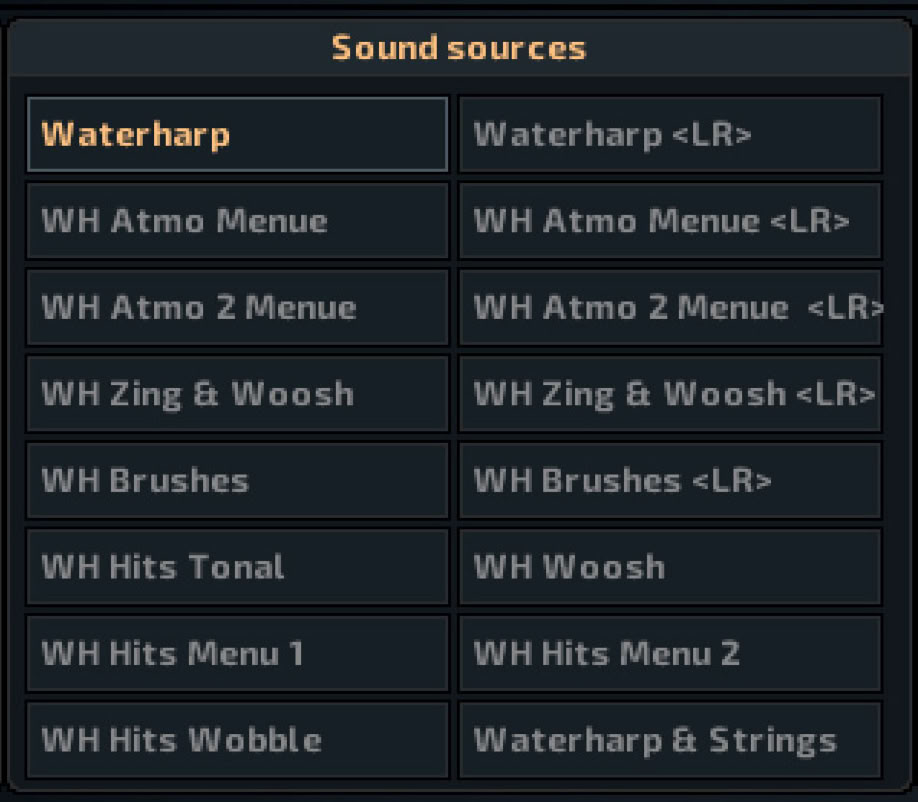
Task: Select WH Atmo Menue source
Action: (238, 221)
